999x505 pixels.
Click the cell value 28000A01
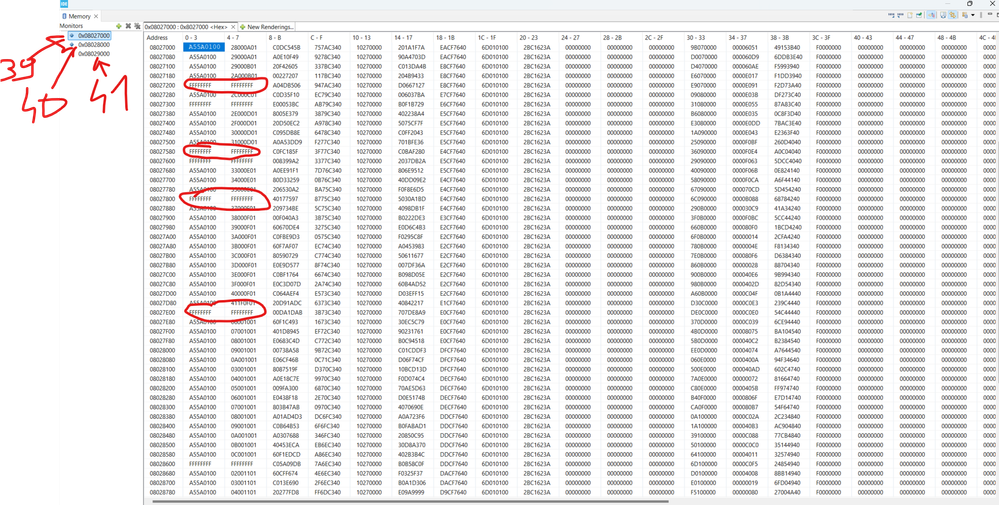[x=244, y=47]
